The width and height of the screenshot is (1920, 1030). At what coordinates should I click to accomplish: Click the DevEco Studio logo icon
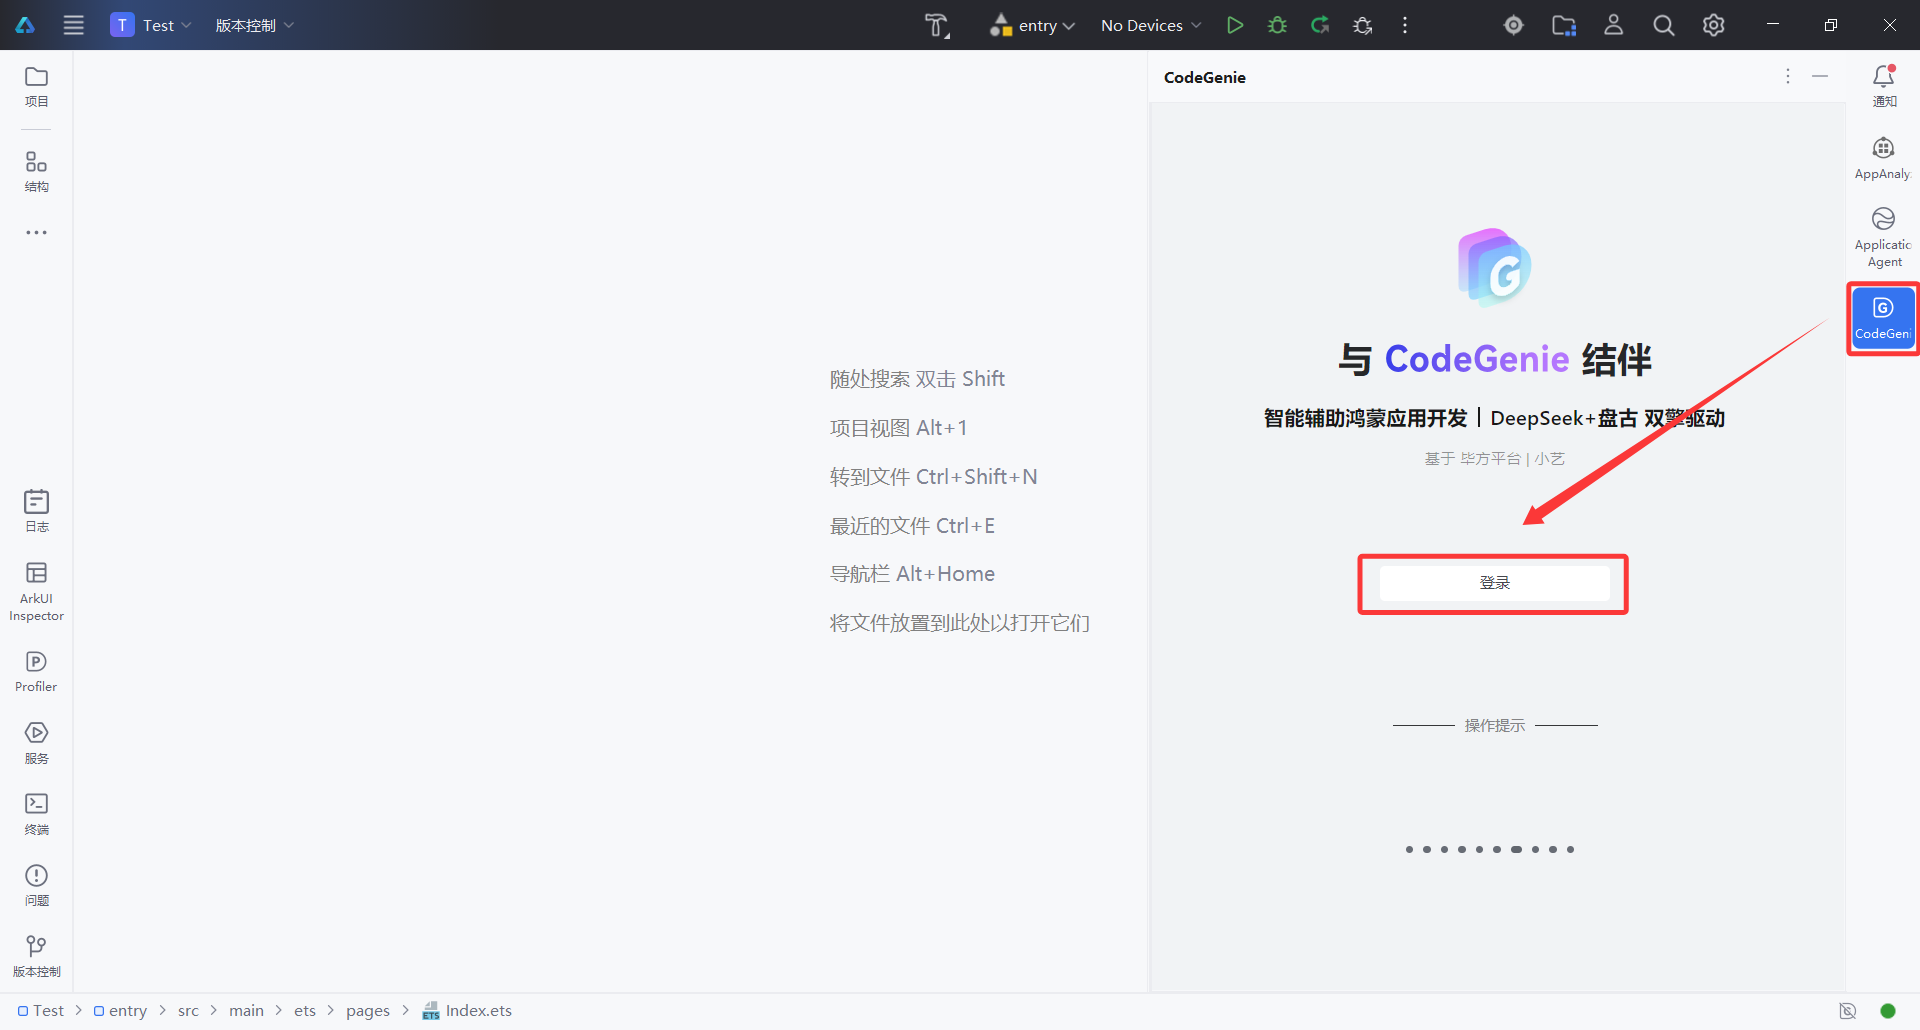[x=25, y=25]
